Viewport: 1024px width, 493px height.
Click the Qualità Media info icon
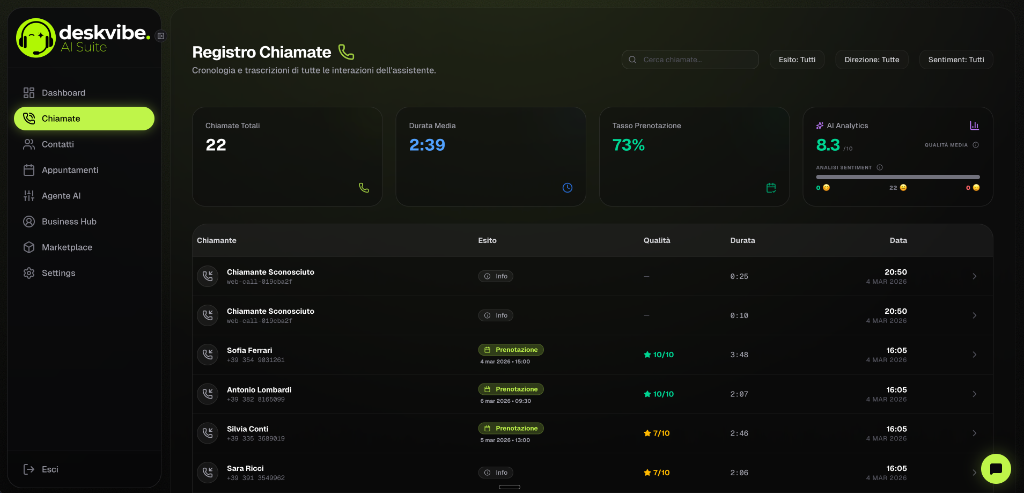[975, 145]
